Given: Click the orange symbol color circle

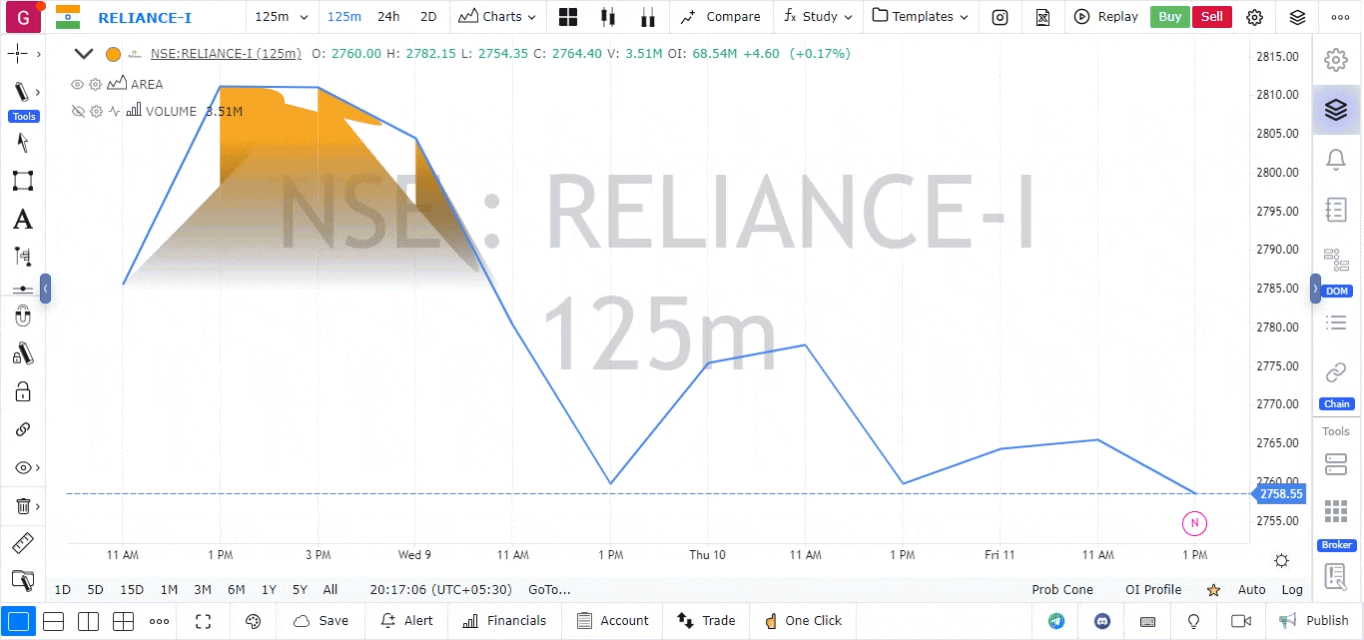Looking at the screenshot, I should pos(113,54).
